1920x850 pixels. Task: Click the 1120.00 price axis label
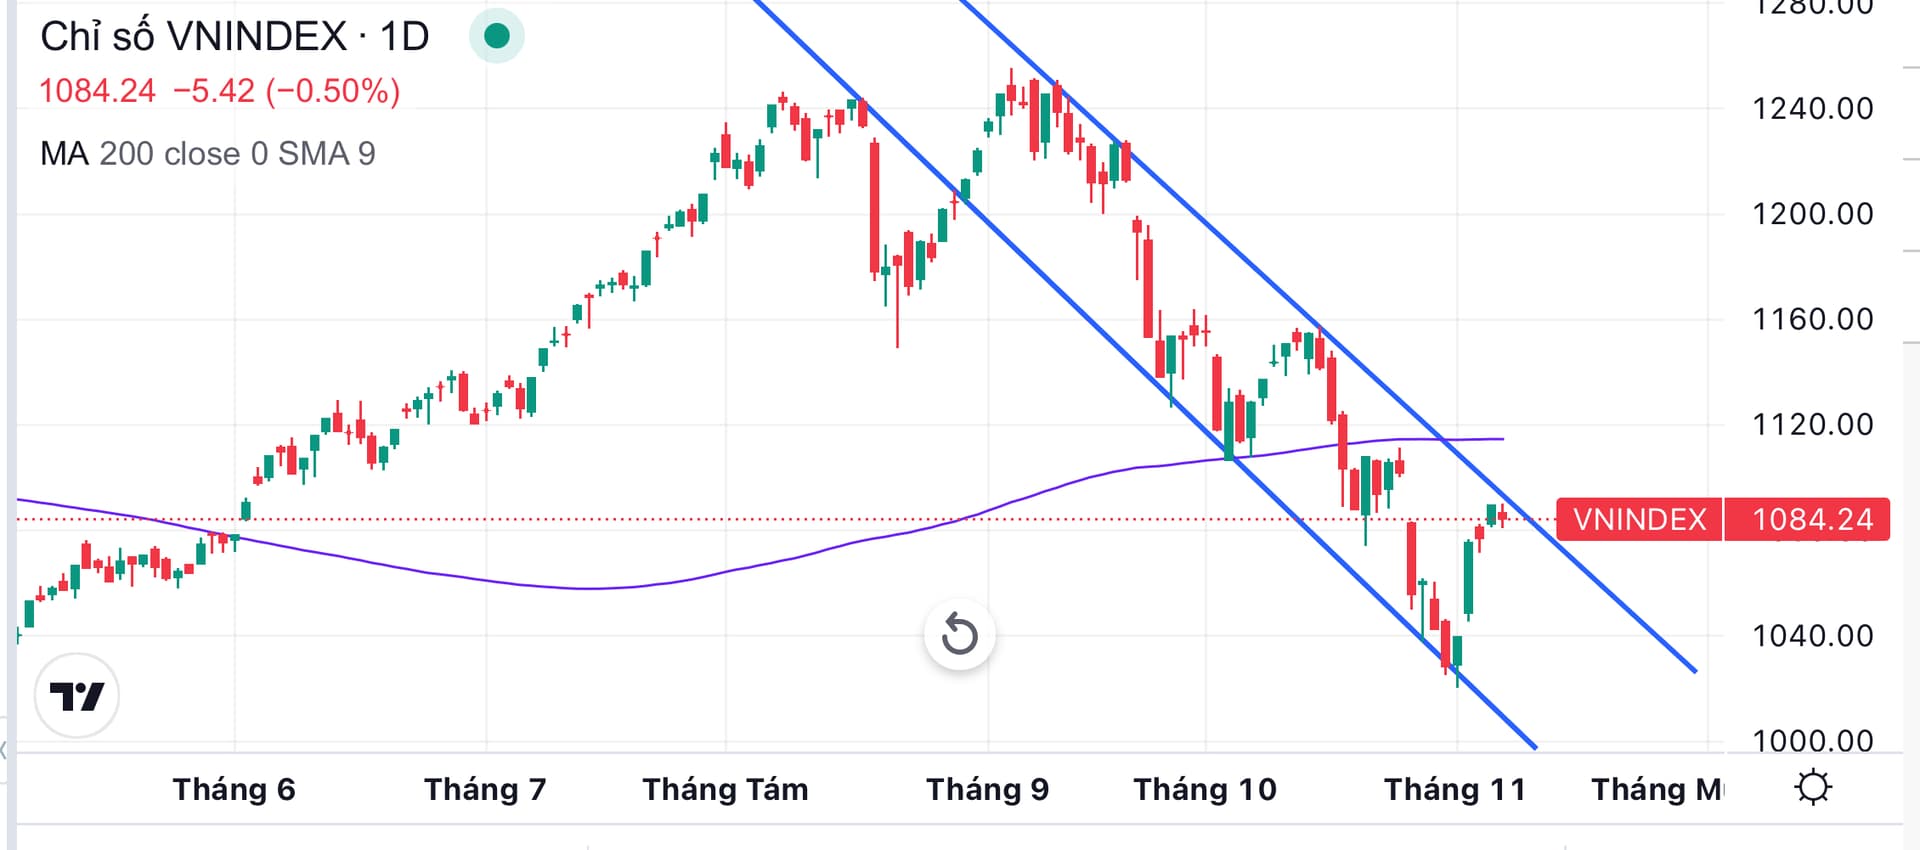(x=1812, y=425)
